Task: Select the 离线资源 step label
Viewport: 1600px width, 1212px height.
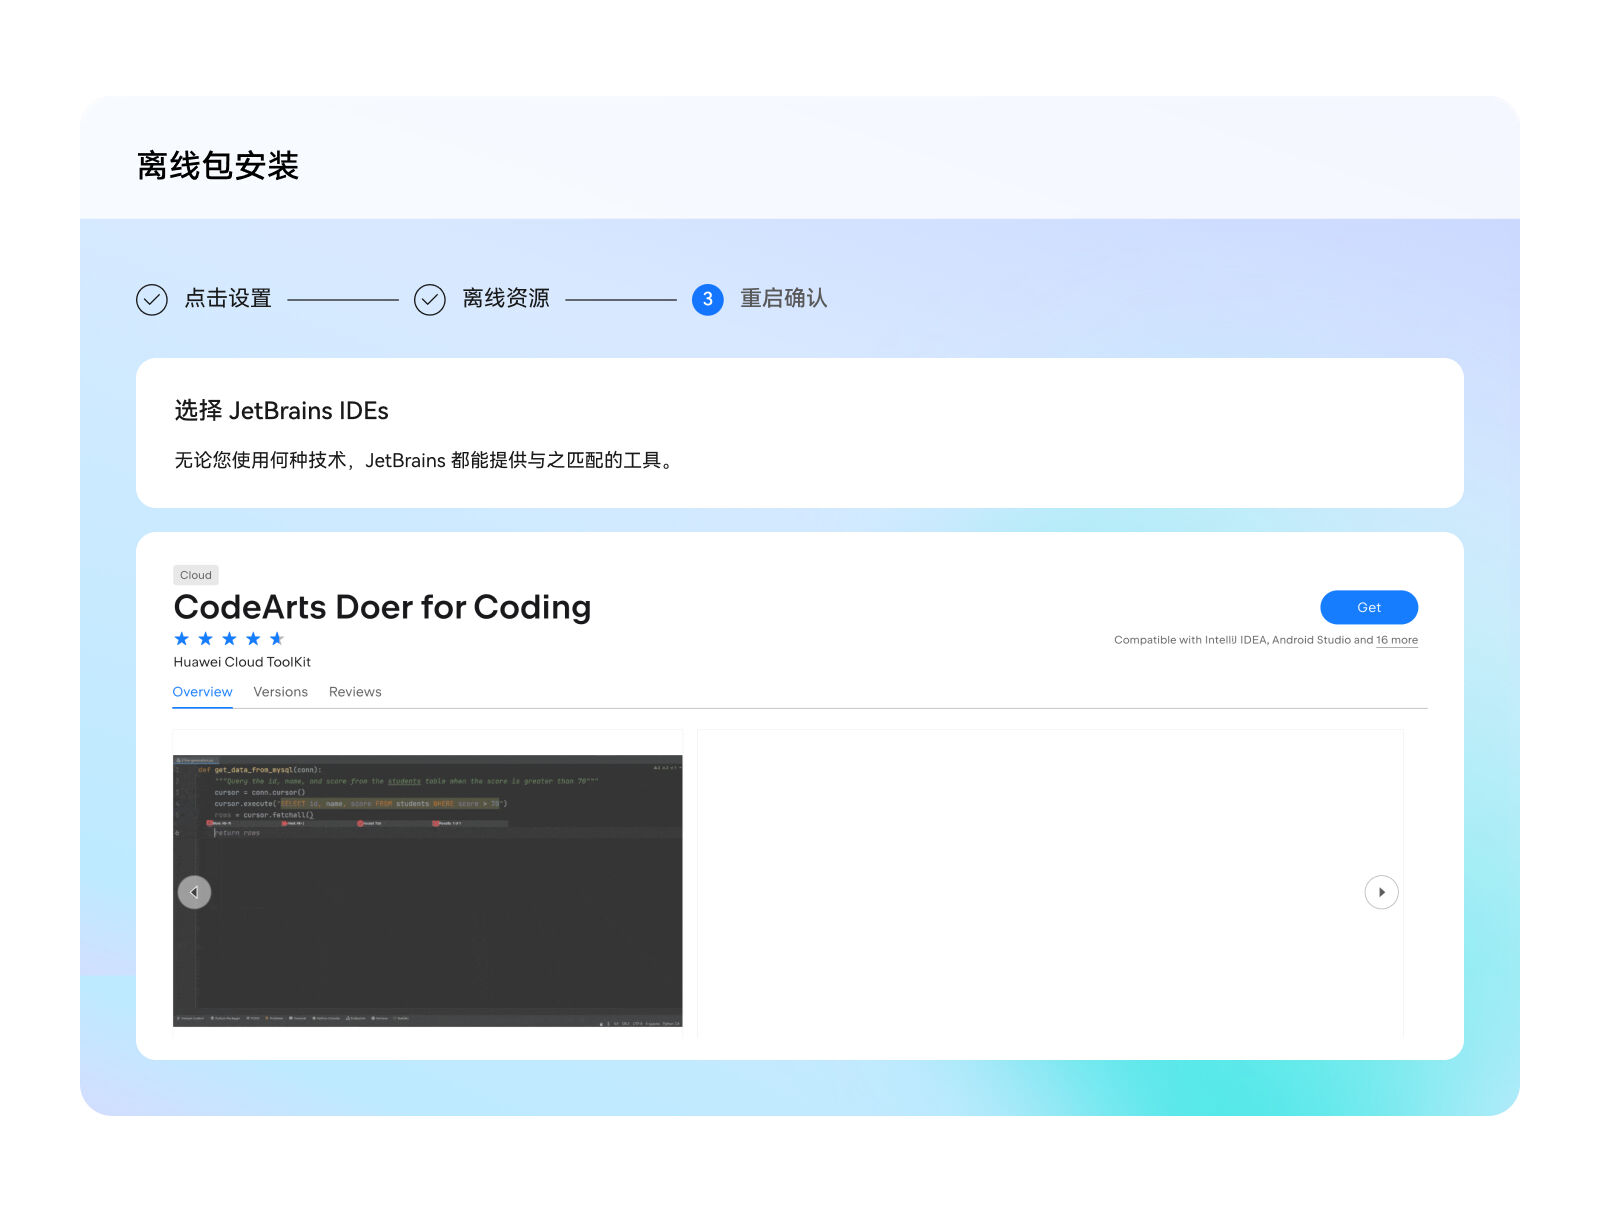Action: 506,299
